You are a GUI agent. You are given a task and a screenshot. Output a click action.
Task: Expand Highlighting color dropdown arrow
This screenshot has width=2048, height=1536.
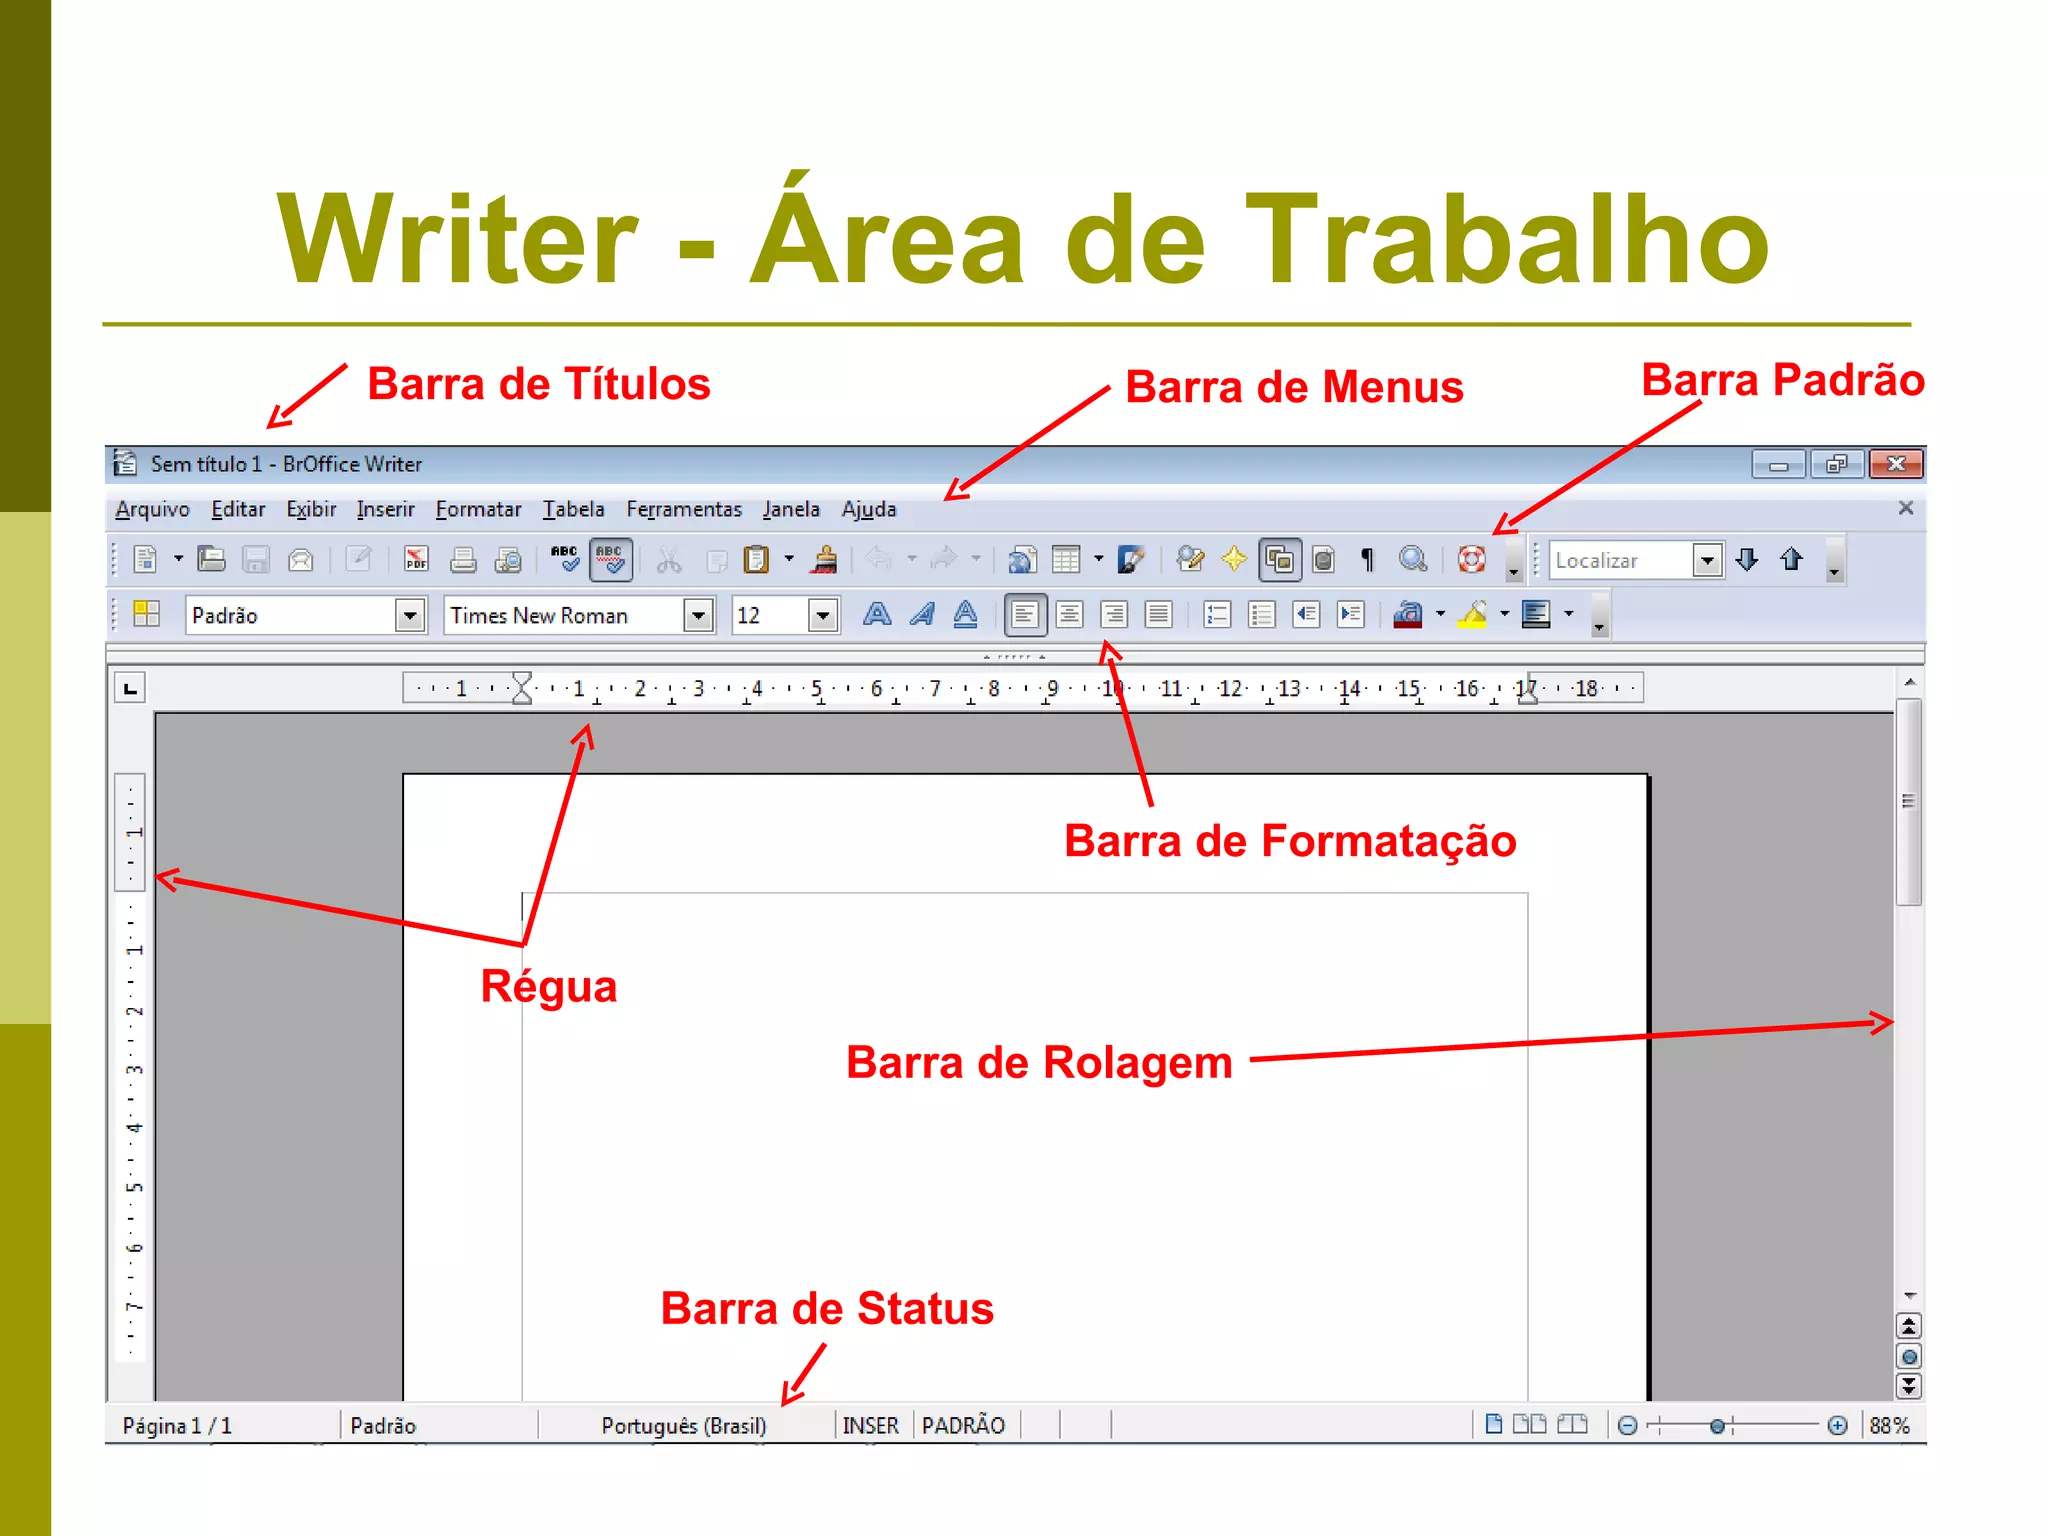point(1505,614)
